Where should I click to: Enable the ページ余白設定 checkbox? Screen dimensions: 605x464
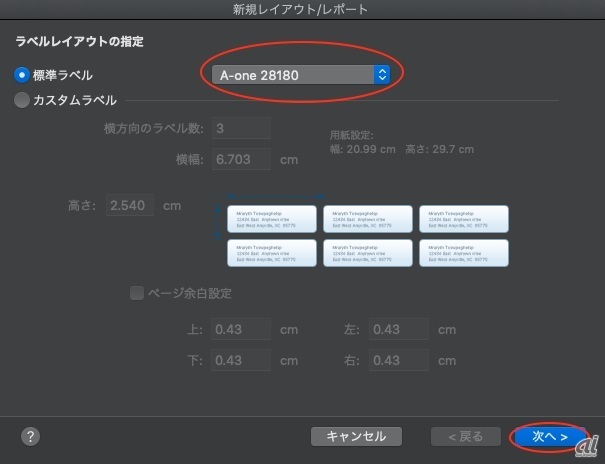136,293
